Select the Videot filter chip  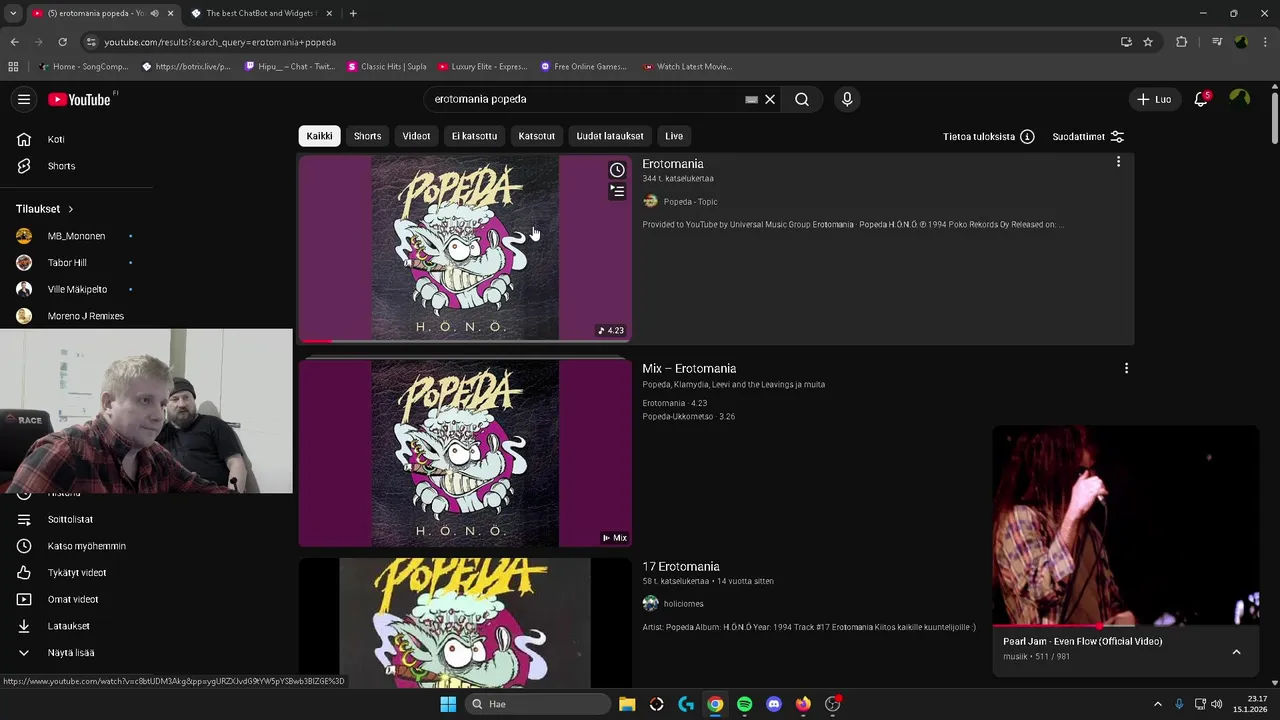click(416, 136)
